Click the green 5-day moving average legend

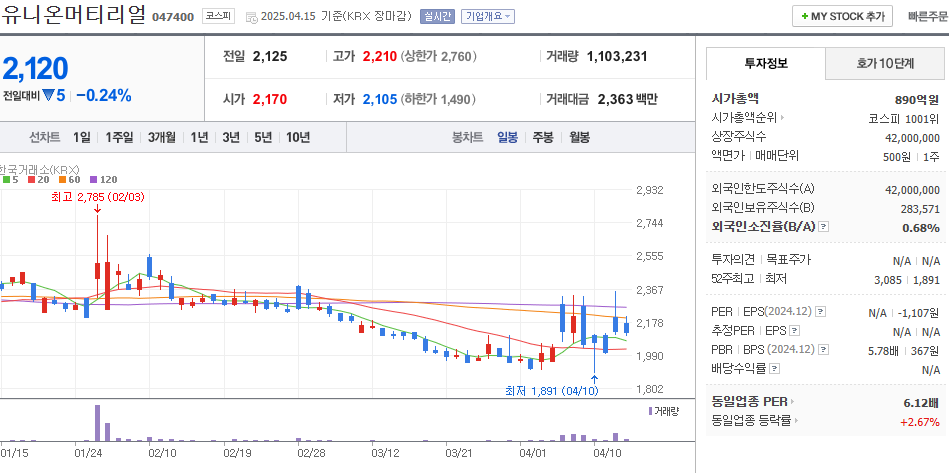click(10, 180)
